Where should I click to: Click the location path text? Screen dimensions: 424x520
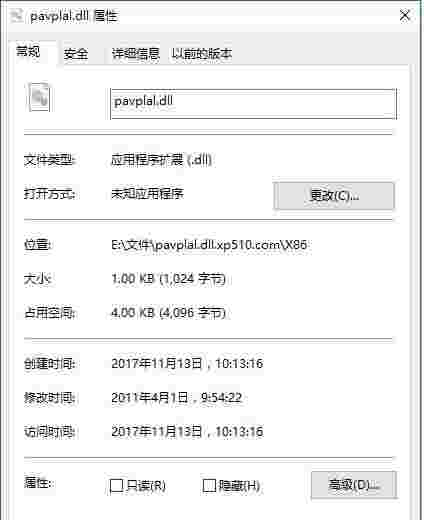coord(209,245)
